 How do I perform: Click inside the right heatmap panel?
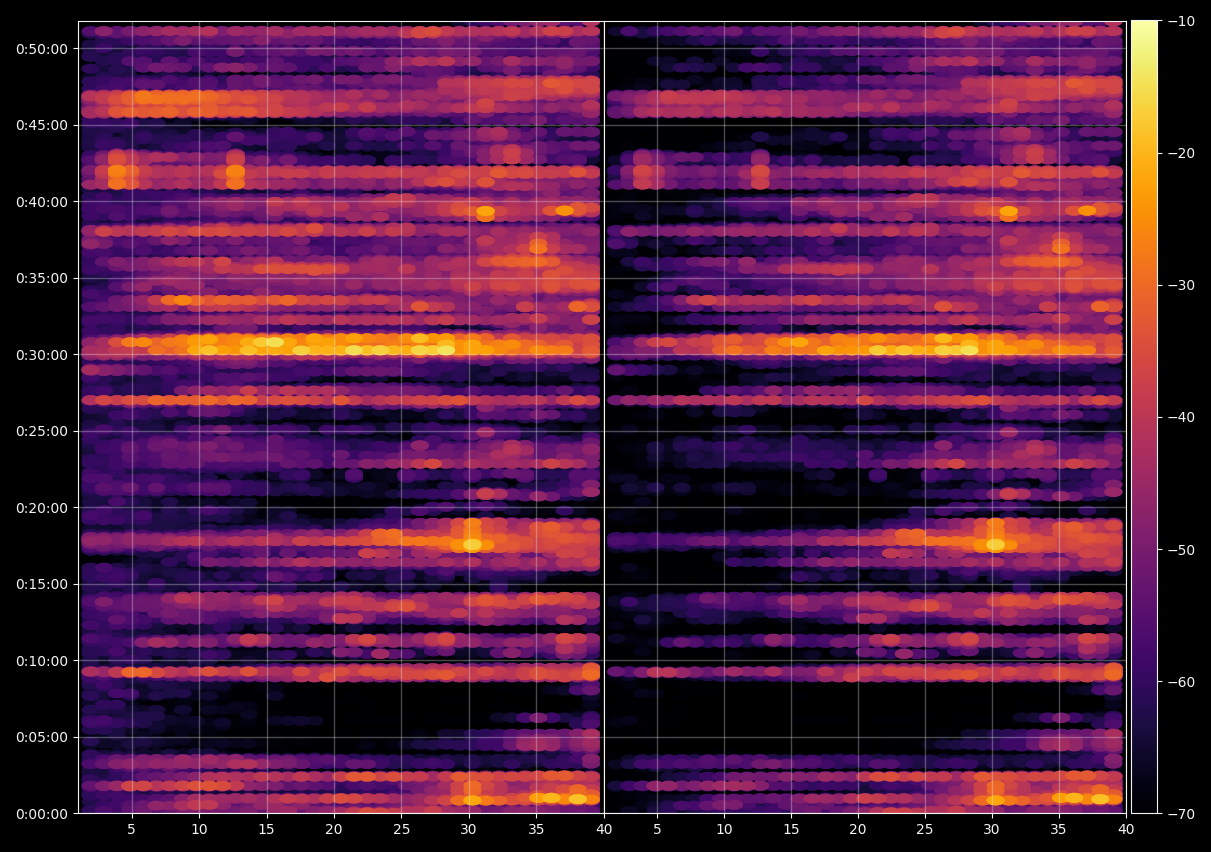click(x=865, y=417)
